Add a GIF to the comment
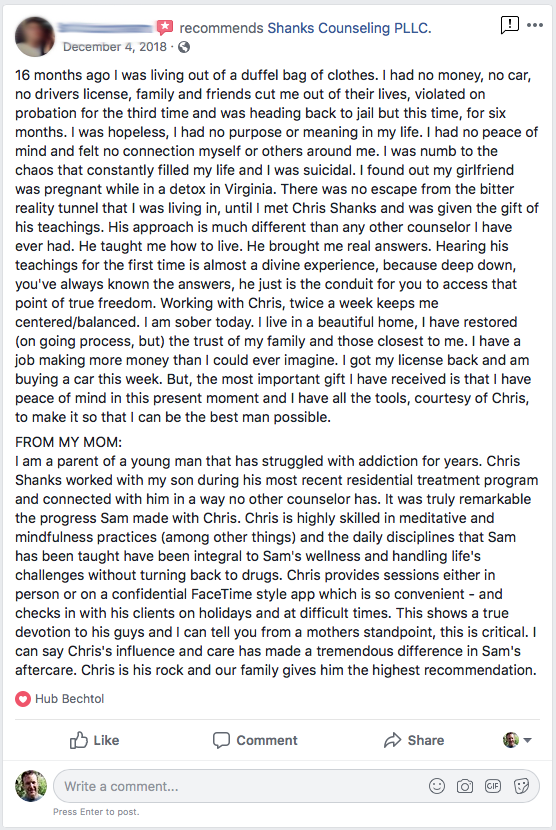Image resolution: width=556 pixels, height=830 pixels. tap(493, 786)
